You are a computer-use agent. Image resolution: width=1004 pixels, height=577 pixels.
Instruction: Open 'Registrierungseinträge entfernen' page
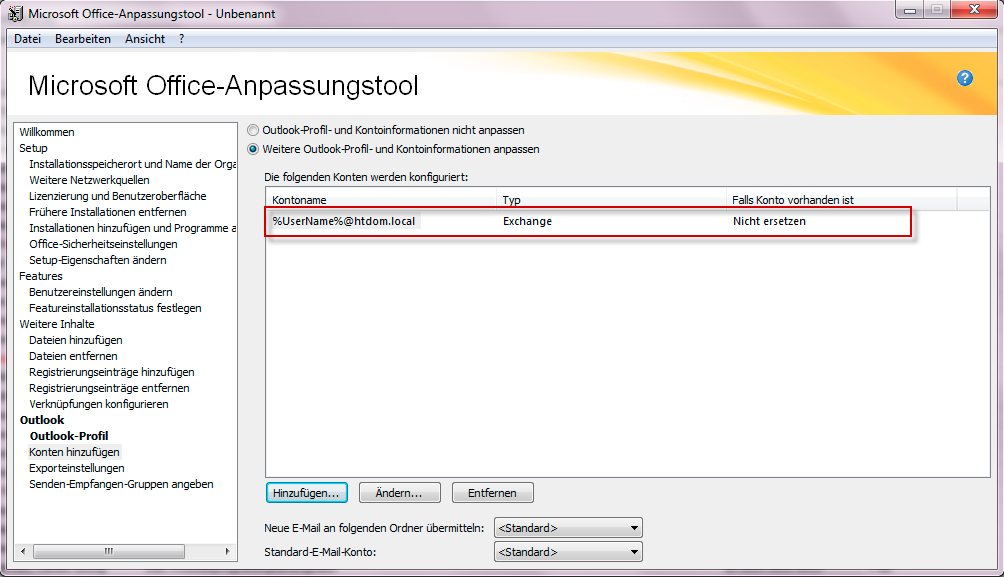tap(109, 388)
